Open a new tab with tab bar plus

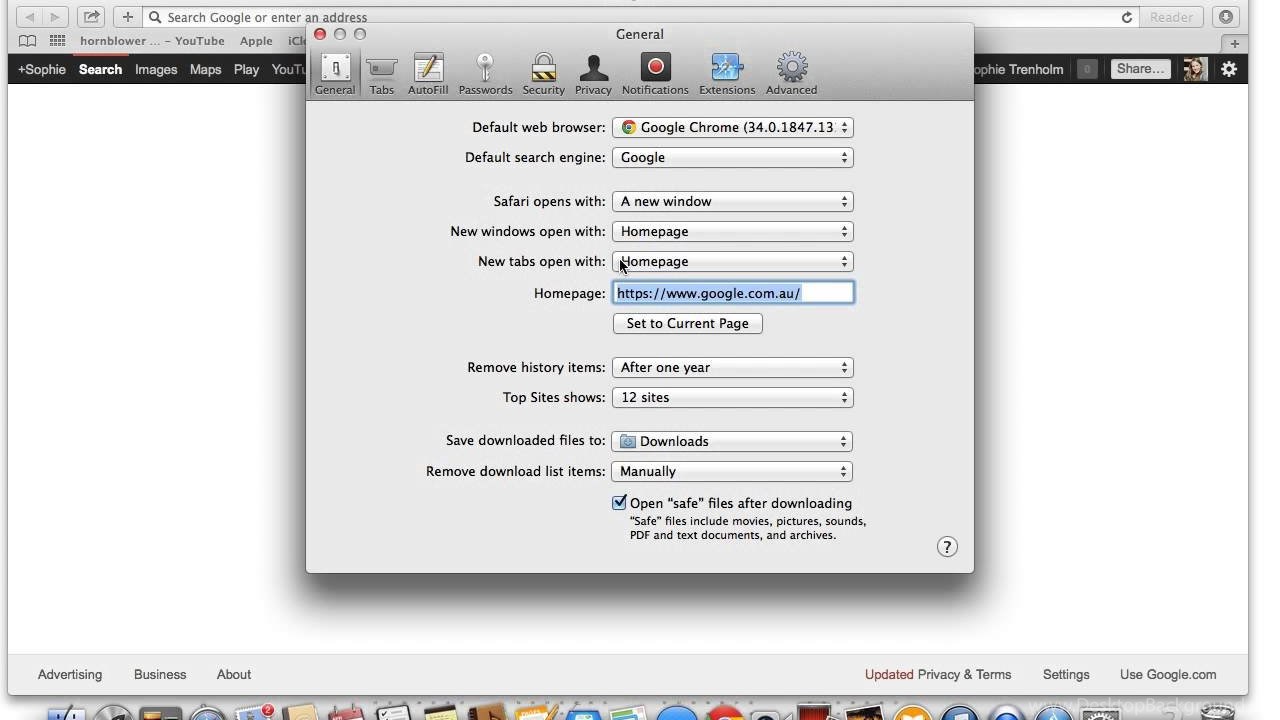coord(1235,43)
